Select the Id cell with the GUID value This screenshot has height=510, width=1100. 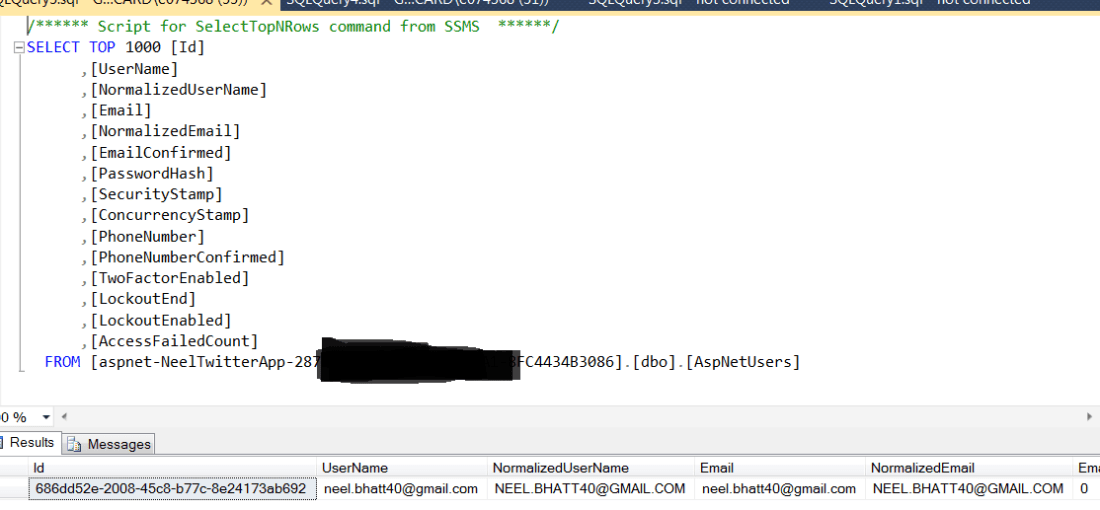170,489
